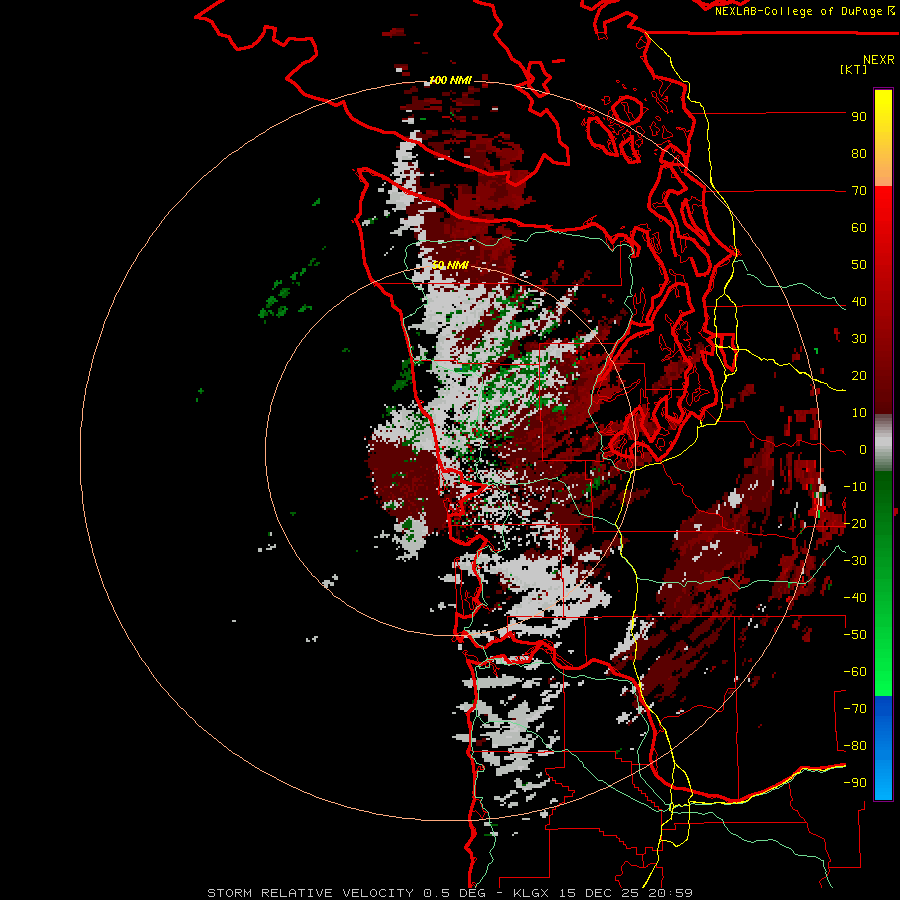Click the 20 value on the velocity scale
The width and height of the screenshot is (900, 900).
click(x=859, y=375)
